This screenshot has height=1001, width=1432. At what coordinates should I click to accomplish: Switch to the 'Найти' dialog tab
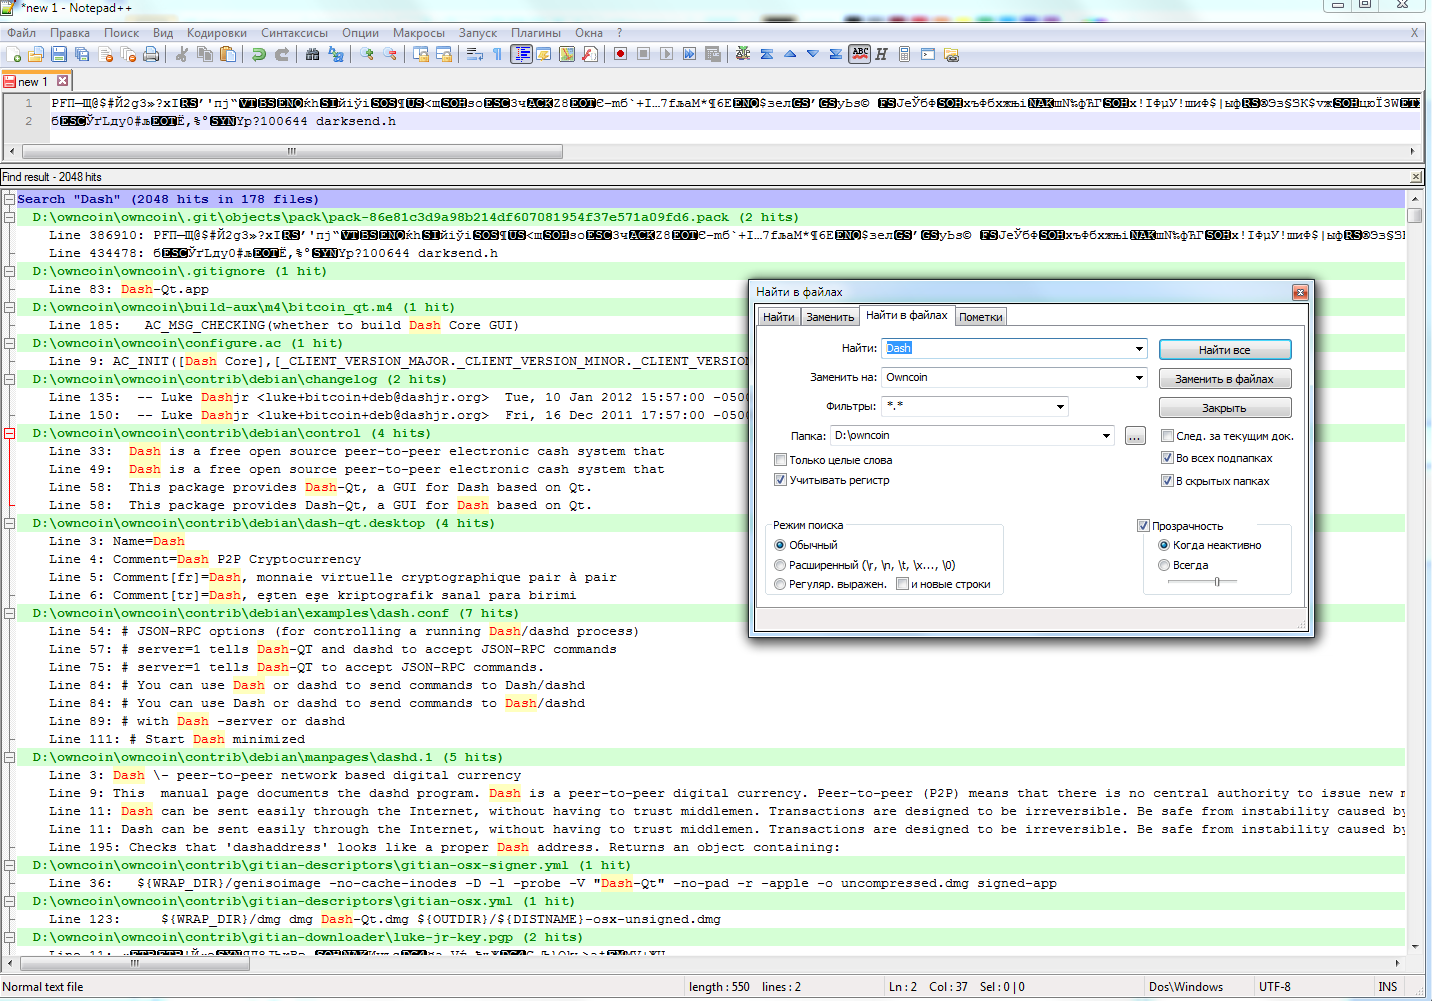click(779, 317)
